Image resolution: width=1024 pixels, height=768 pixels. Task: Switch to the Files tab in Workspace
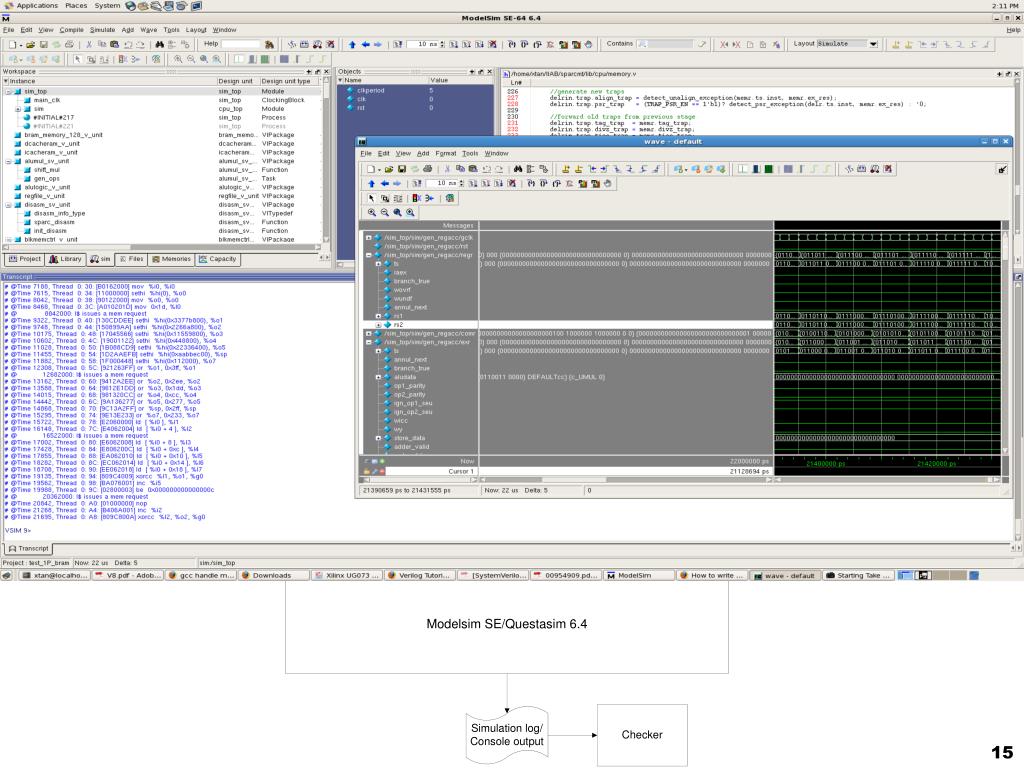(x=132, y=259)
